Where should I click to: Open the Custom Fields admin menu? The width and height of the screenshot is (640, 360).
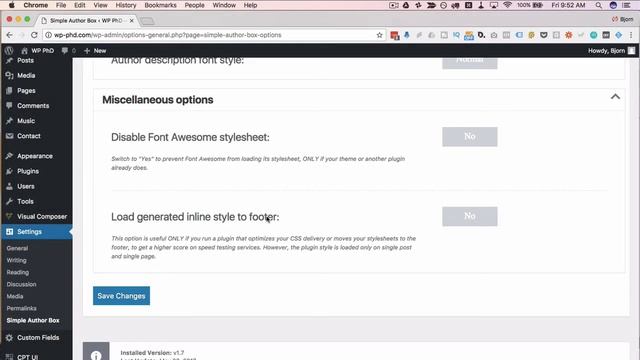(38, 338)
